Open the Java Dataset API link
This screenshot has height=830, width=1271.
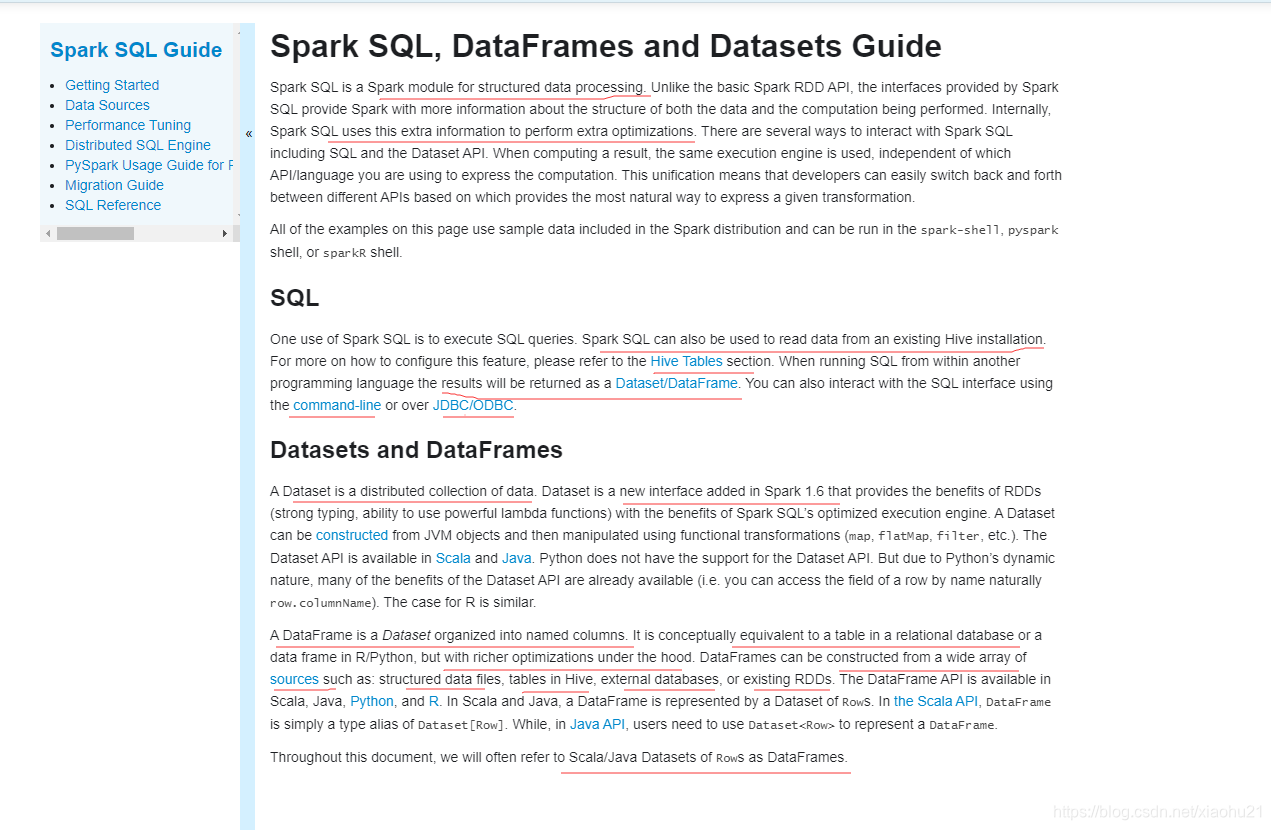click(517, 558)
